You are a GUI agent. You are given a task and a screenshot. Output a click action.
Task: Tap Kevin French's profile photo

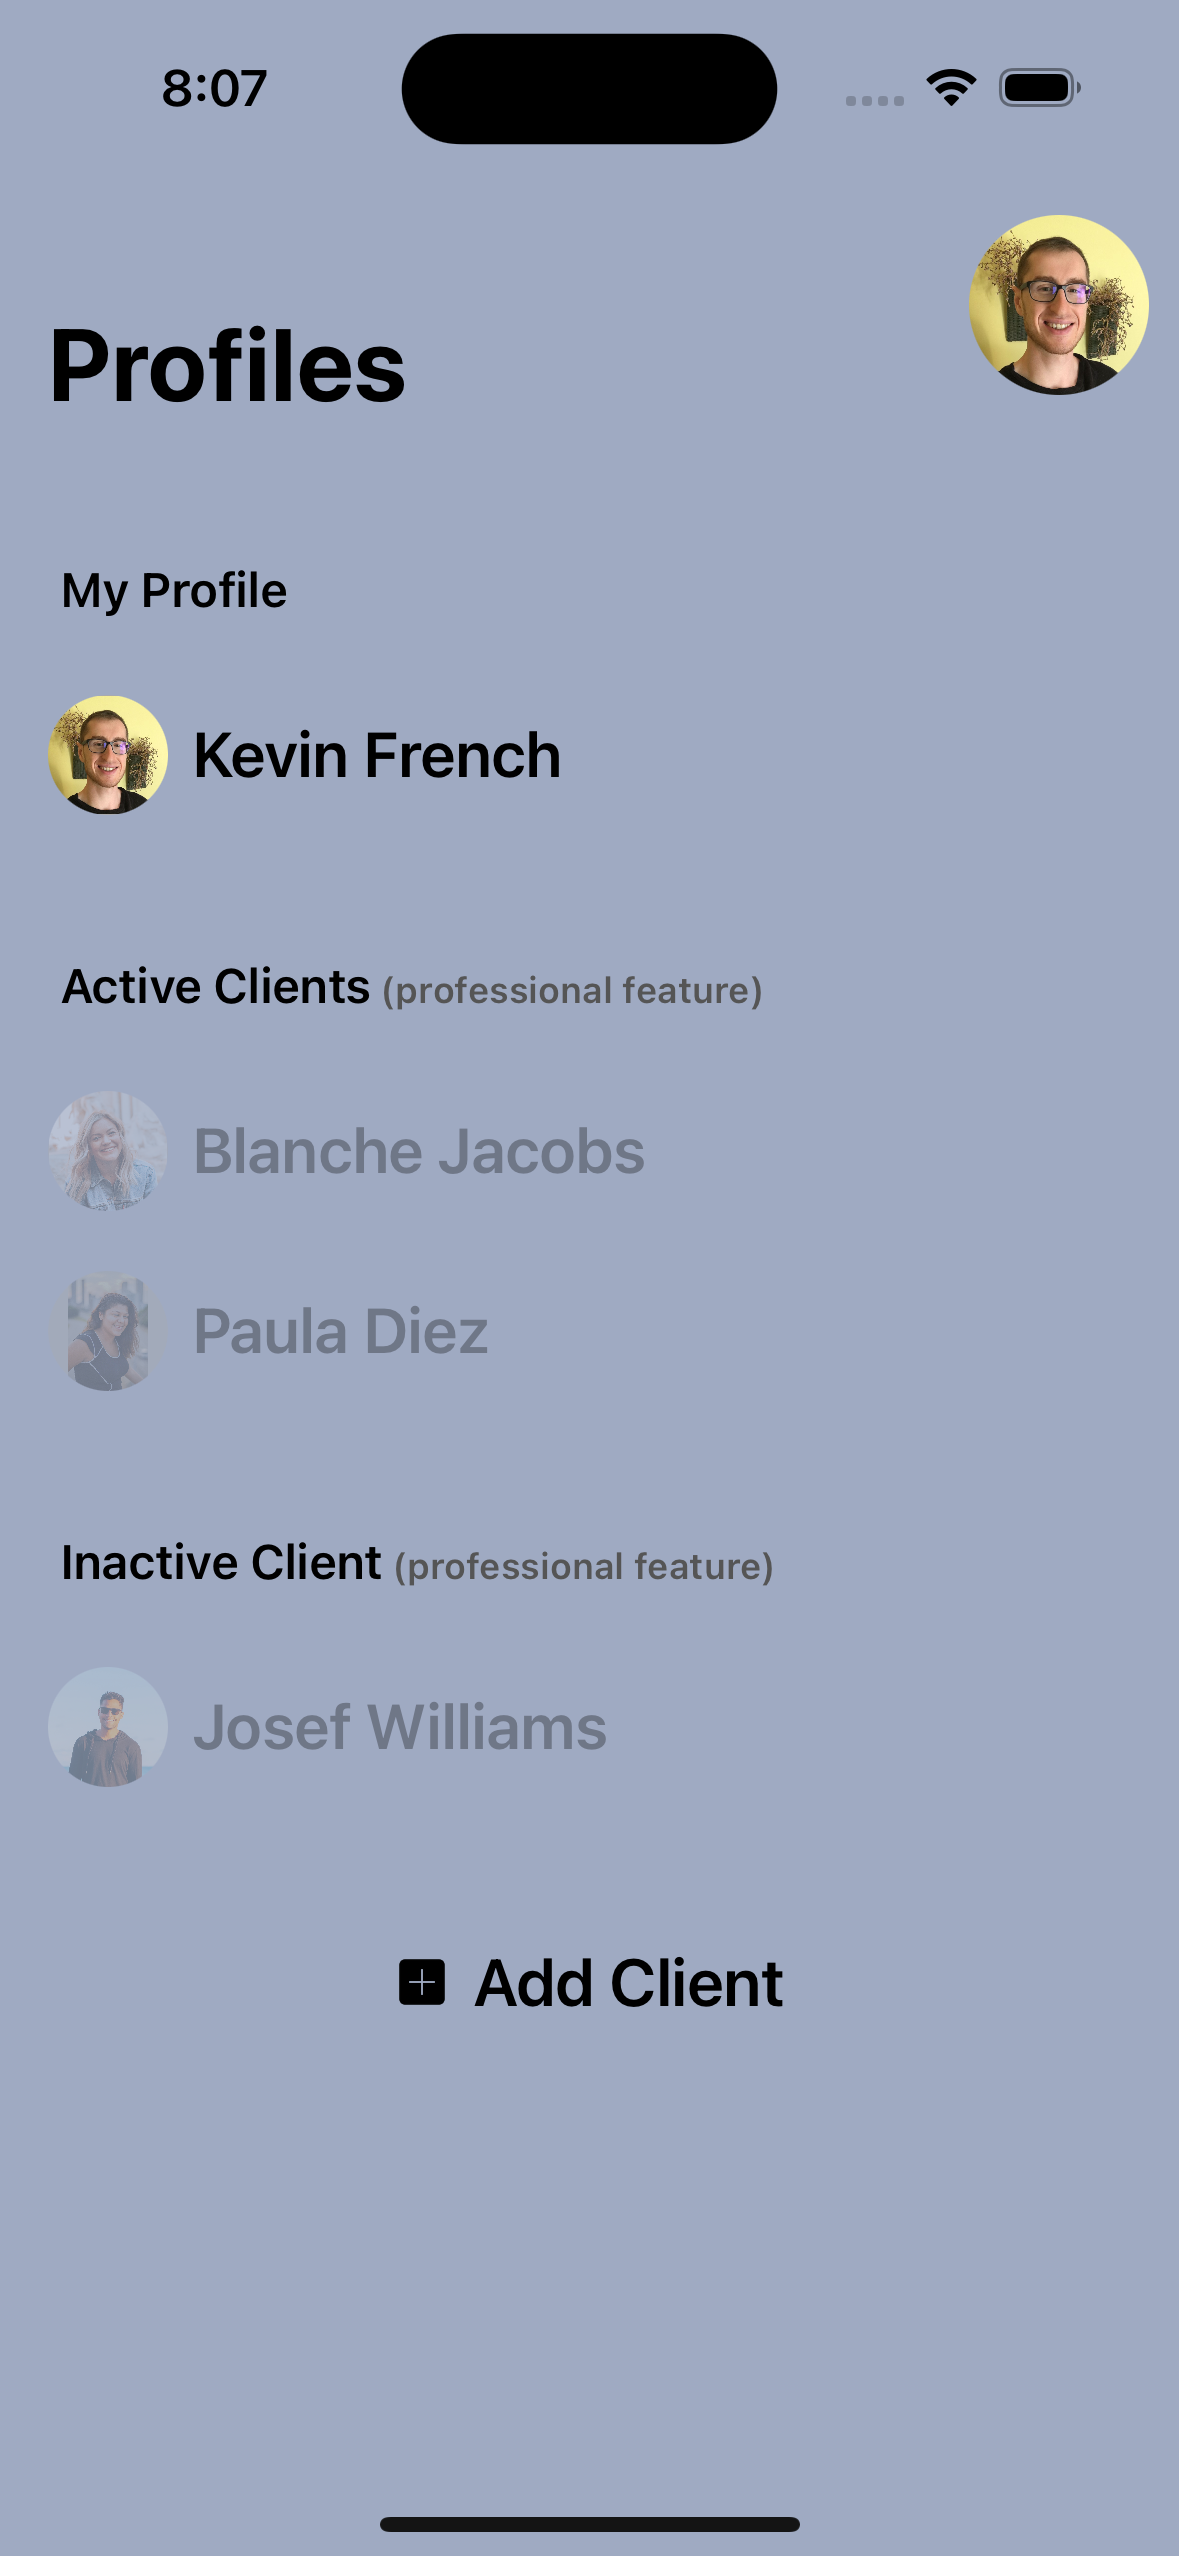click(108, 755)
